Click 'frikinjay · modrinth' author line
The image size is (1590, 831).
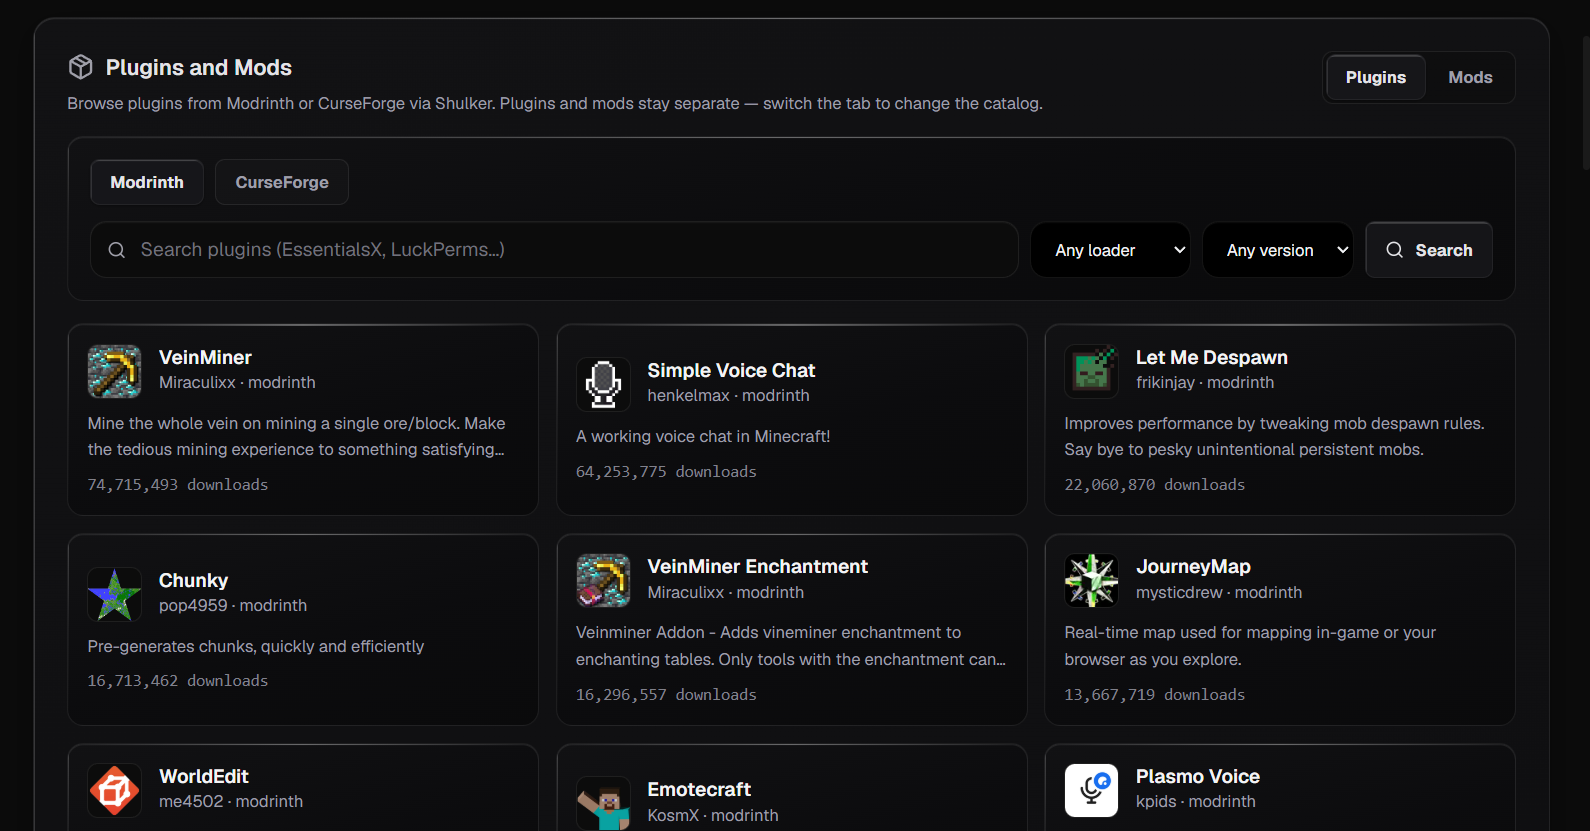click(x=1205, y=382)
